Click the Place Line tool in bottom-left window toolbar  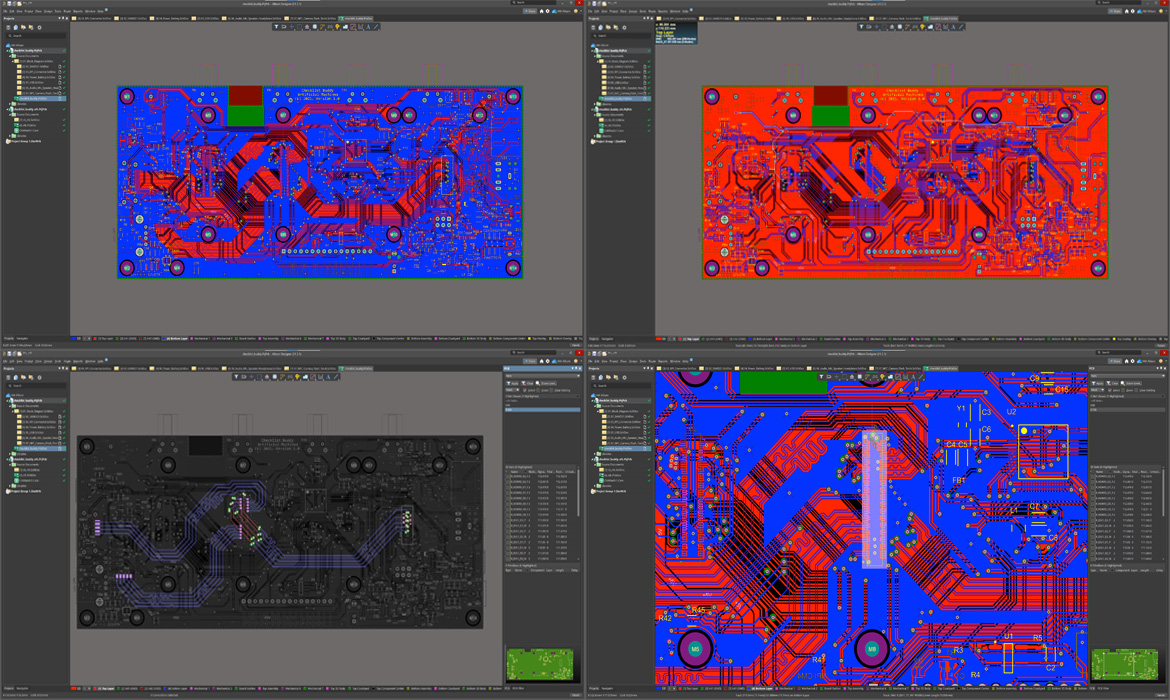click(x=336, y=377)
